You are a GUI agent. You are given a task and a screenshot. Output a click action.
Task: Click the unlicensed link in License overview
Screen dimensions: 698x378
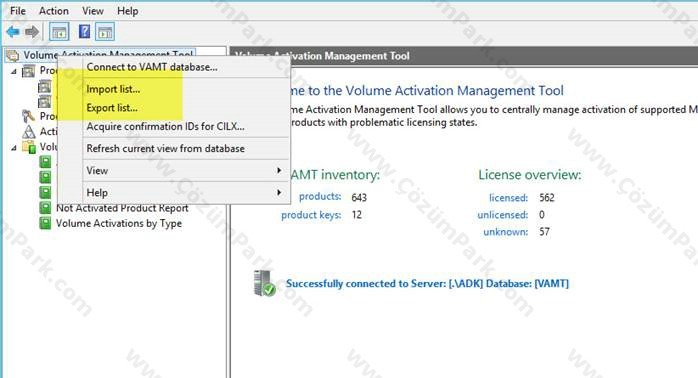point(503,215)
